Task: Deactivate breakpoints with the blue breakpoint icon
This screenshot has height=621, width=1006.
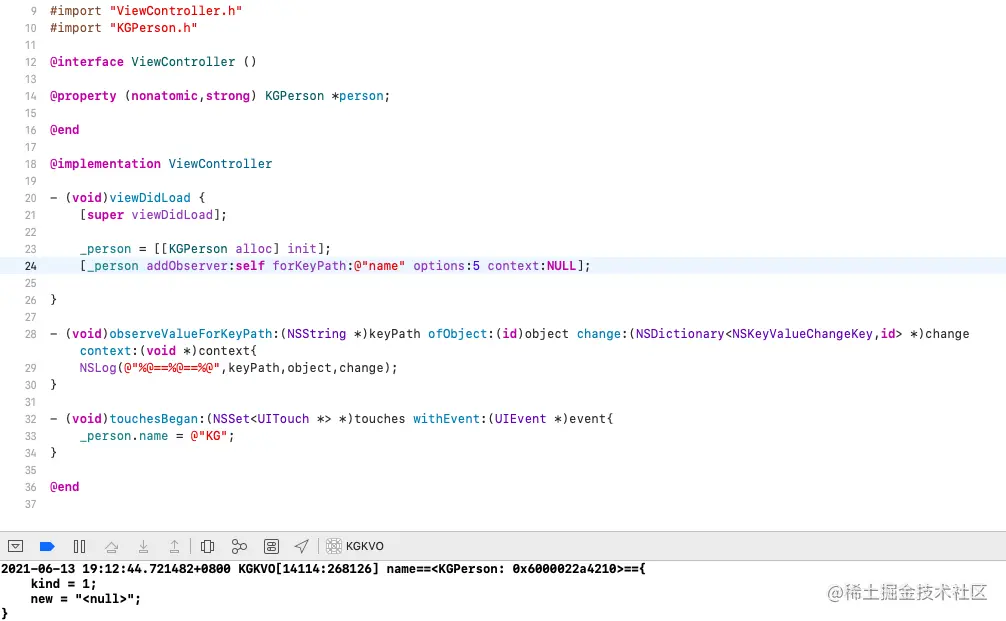Action: (x=47, y=546)
